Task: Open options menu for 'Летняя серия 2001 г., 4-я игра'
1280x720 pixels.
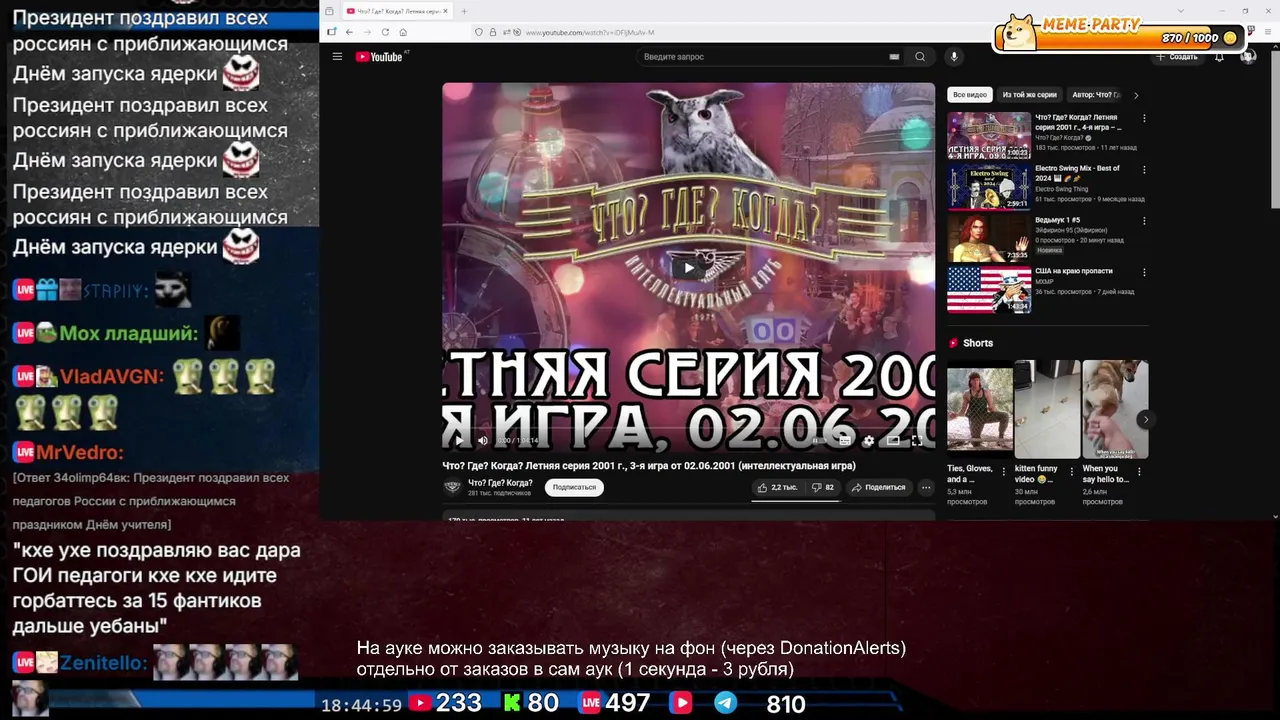Action: click(1144, 118)
